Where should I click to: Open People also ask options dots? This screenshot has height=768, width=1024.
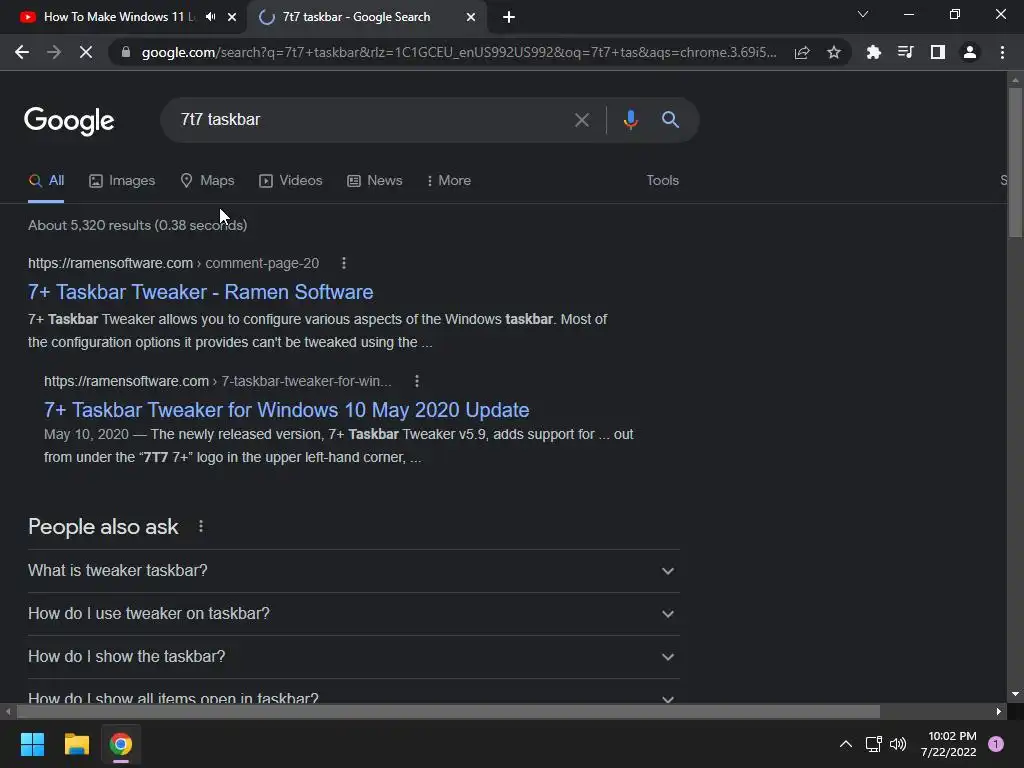(201, 526)
